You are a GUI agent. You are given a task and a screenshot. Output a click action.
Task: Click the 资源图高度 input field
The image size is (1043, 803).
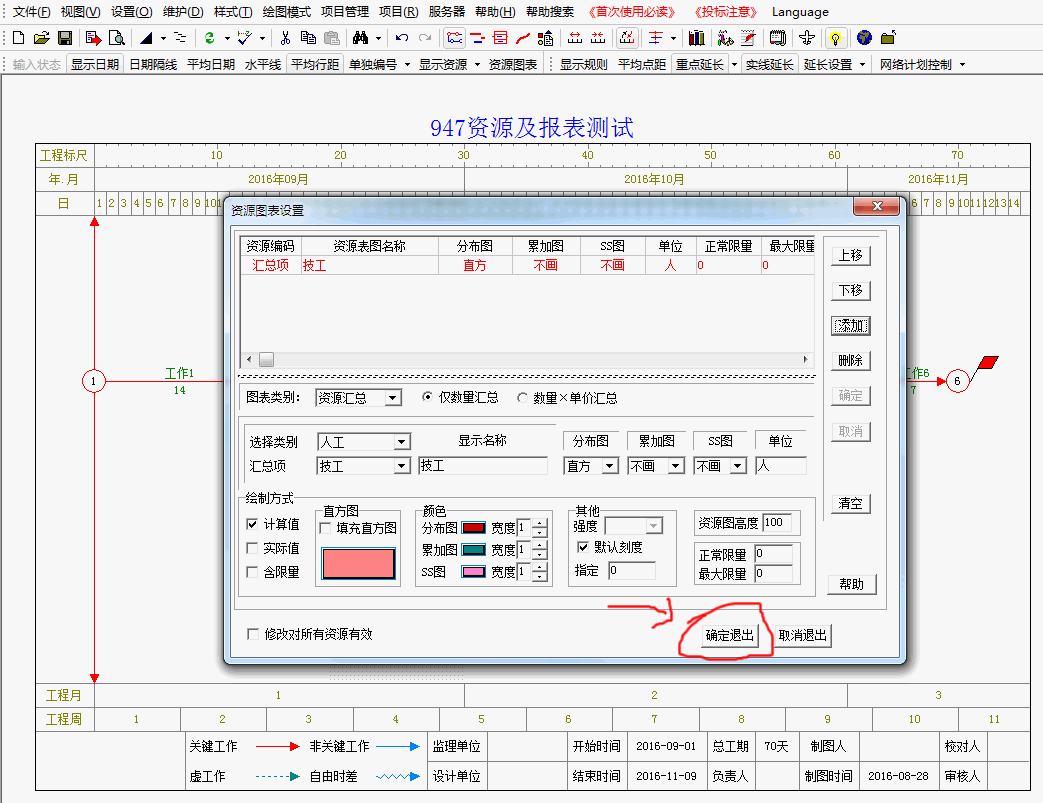tap(776, 522)
